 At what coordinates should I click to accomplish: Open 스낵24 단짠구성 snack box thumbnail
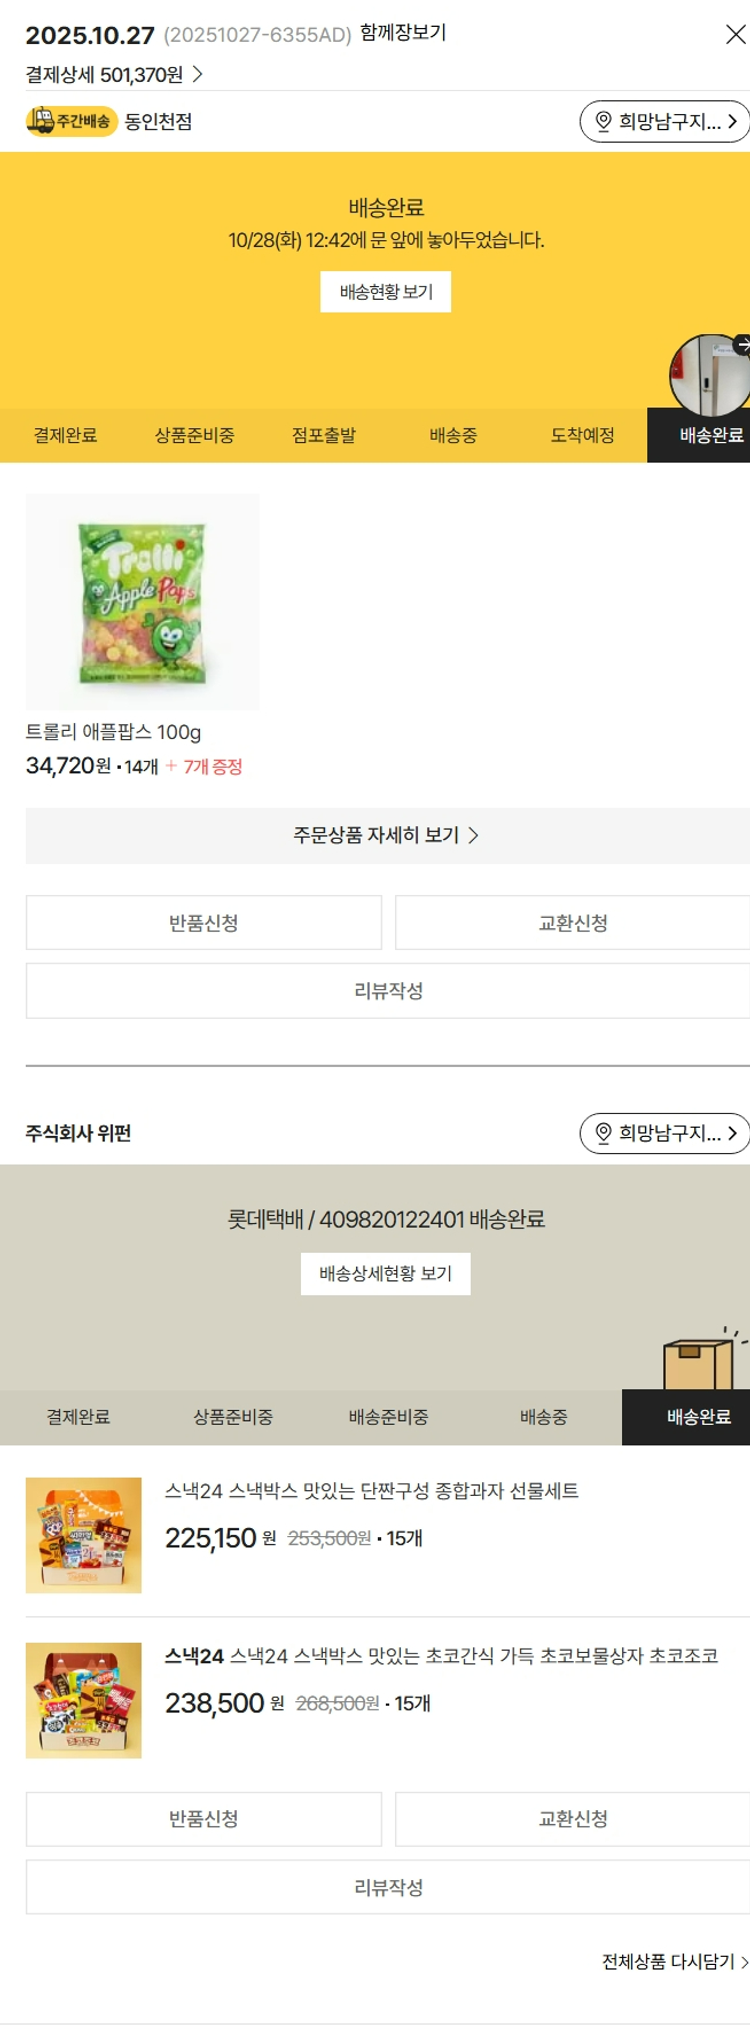pyautogui.click(x=84, y=1536)
